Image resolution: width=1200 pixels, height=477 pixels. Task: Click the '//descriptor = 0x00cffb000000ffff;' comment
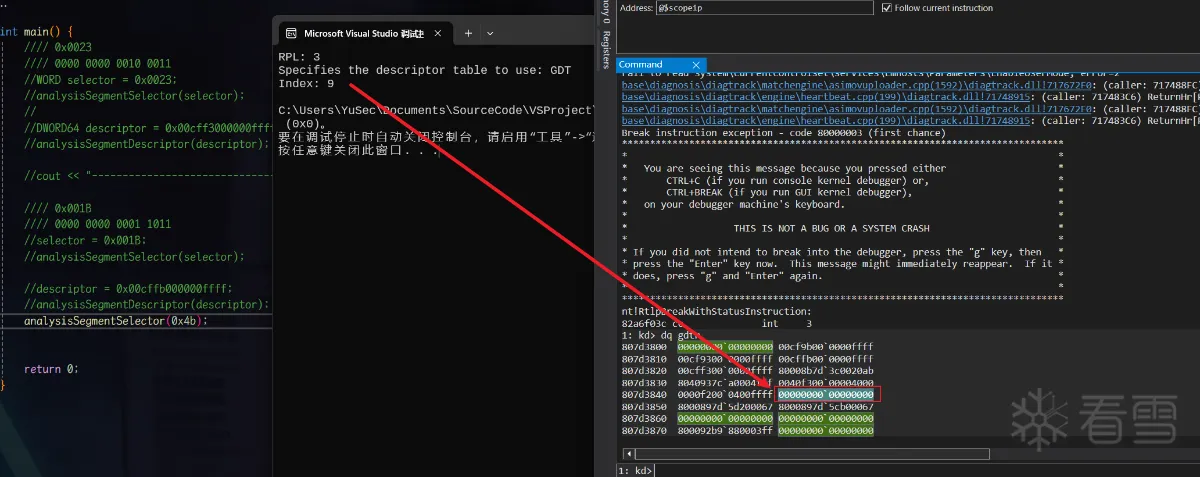(128, 289)
